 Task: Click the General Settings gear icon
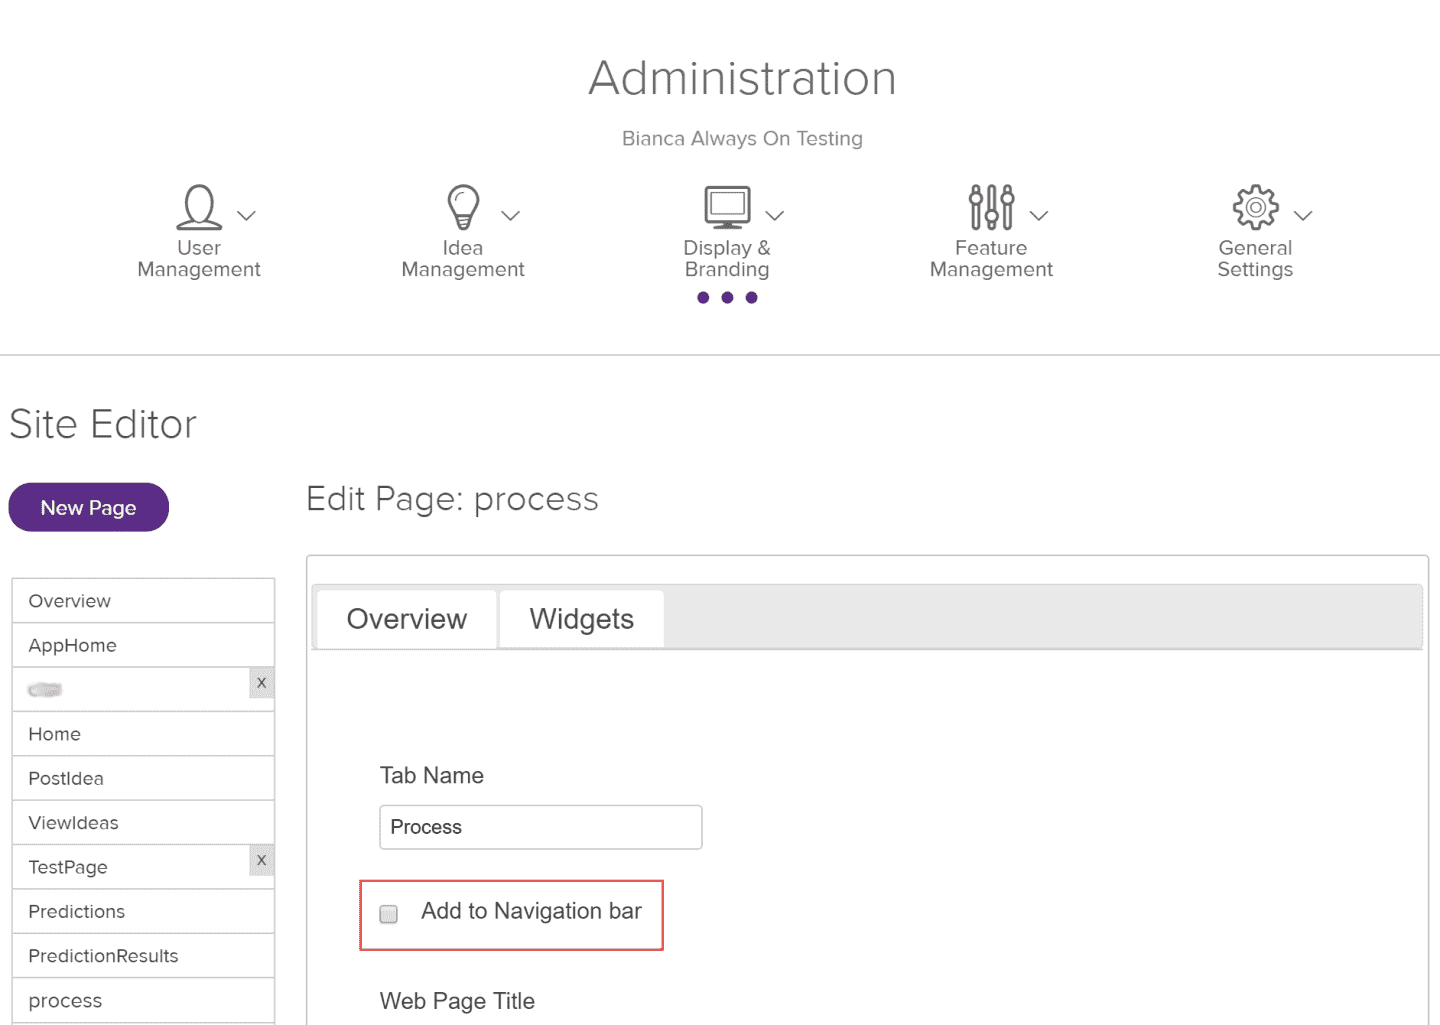click(x=1255, y=208)
